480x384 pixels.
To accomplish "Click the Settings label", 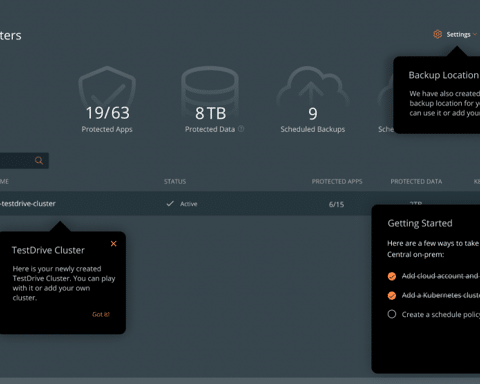I will point(458,34).
